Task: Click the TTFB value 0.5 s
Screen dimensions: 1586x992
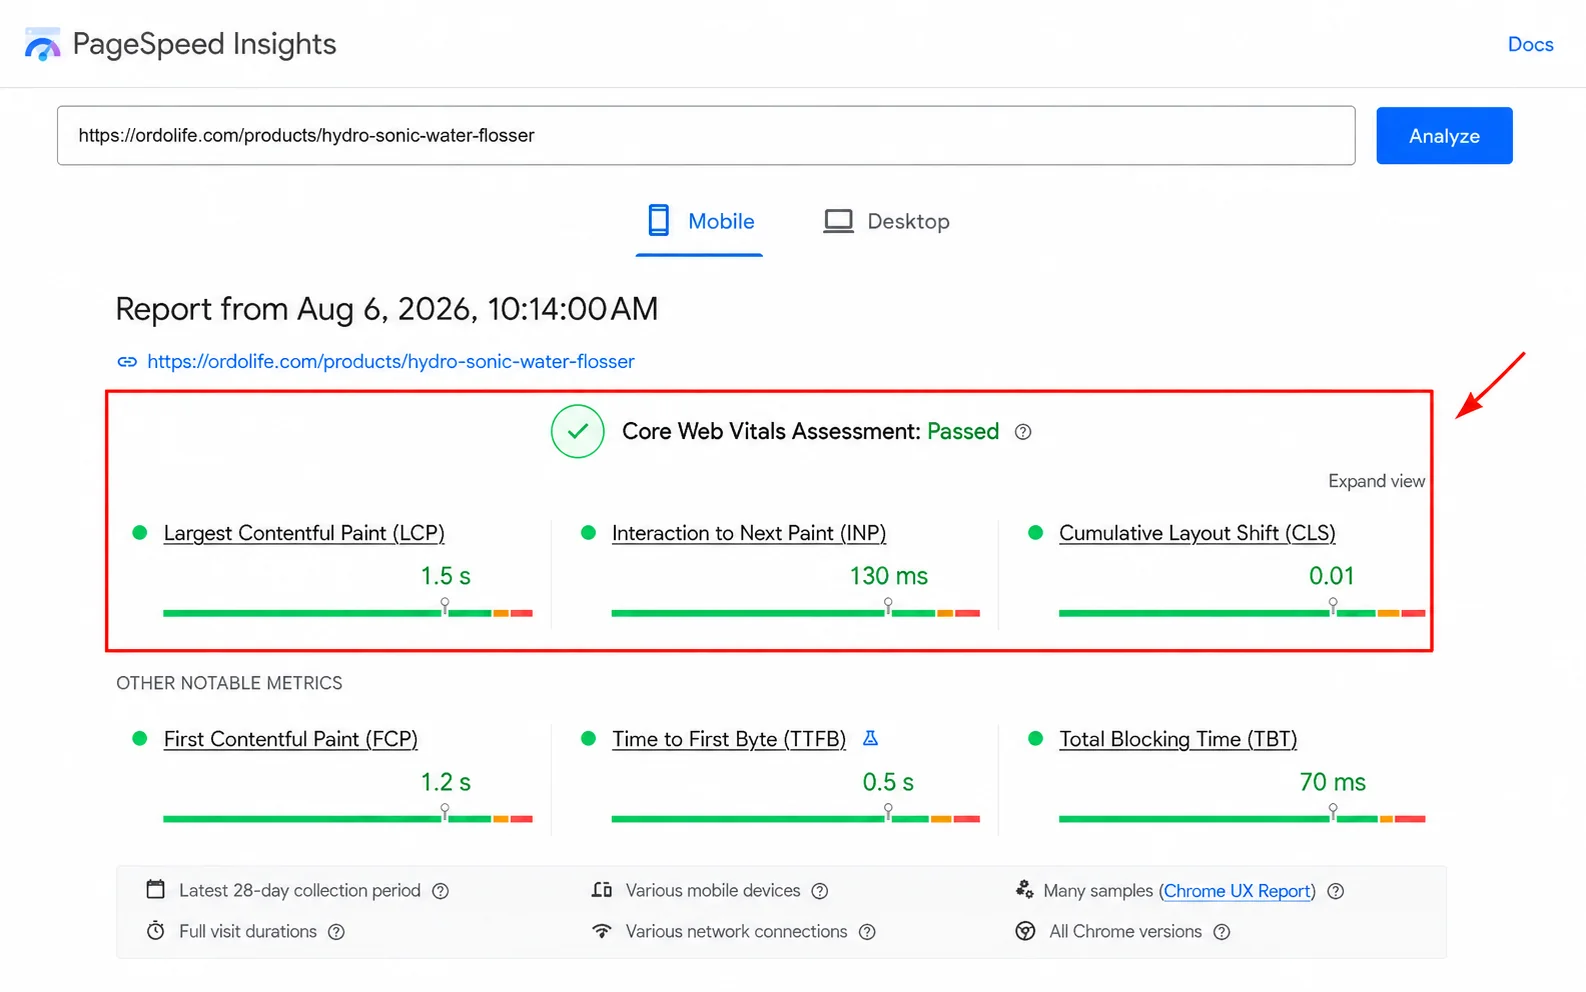Action: pos(888,782)
